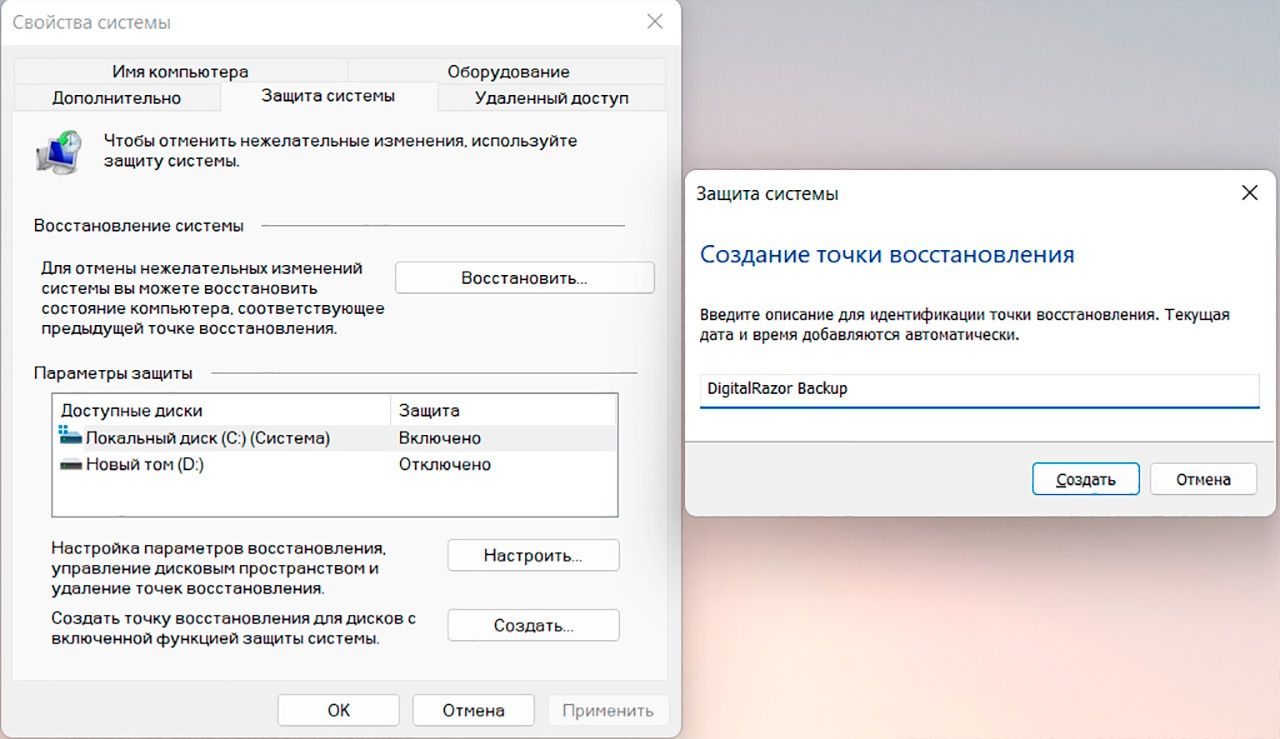Open the Оборудование tab
1280x739 pixels.
(x=508, y=72)
